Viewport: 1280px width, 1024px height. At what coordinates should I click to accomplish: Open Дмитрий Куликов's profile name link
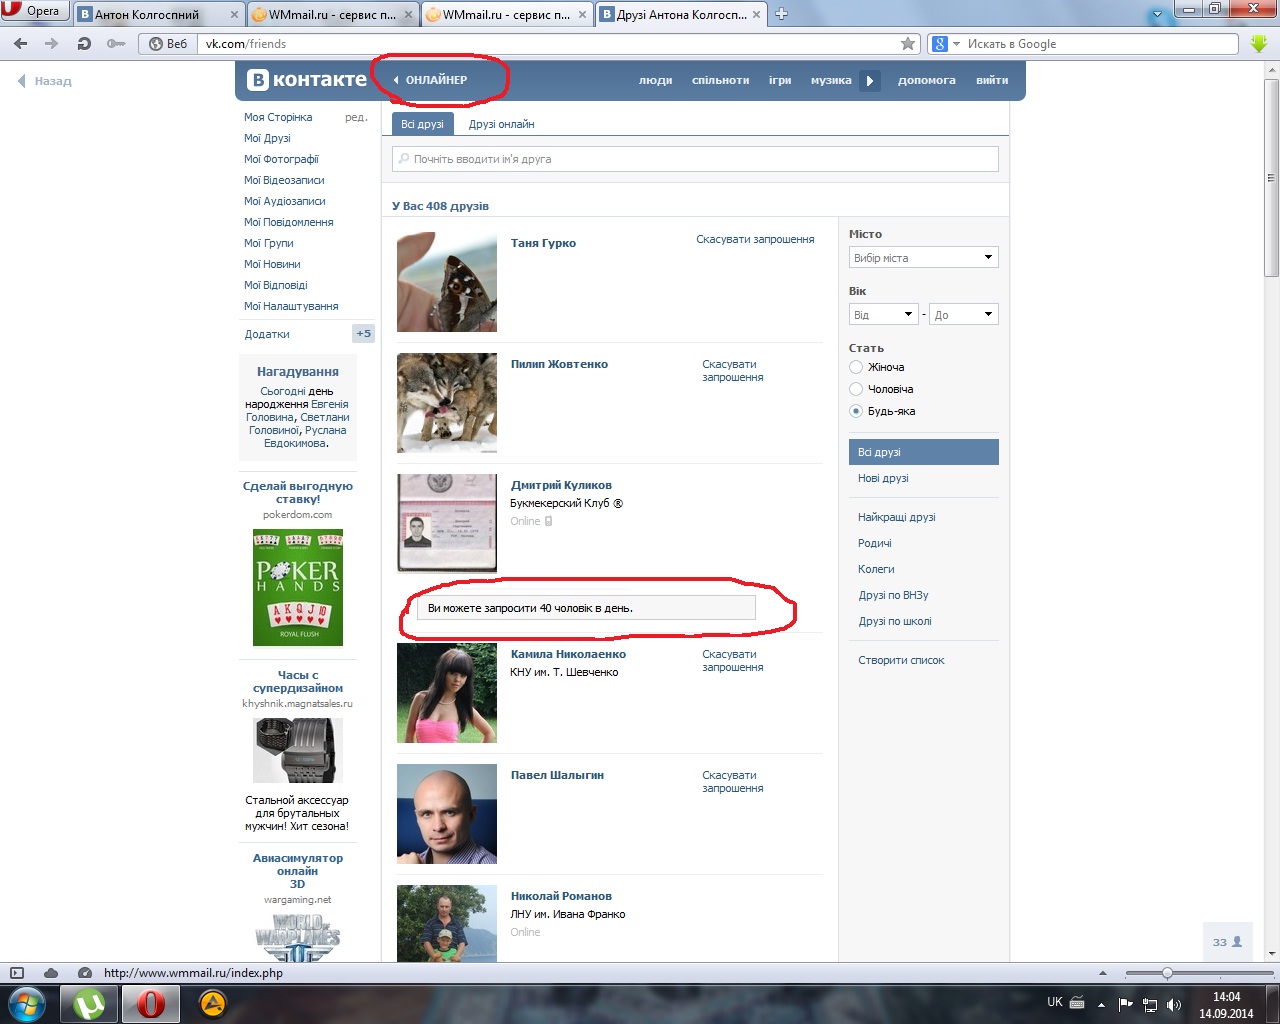coord(561,485)
